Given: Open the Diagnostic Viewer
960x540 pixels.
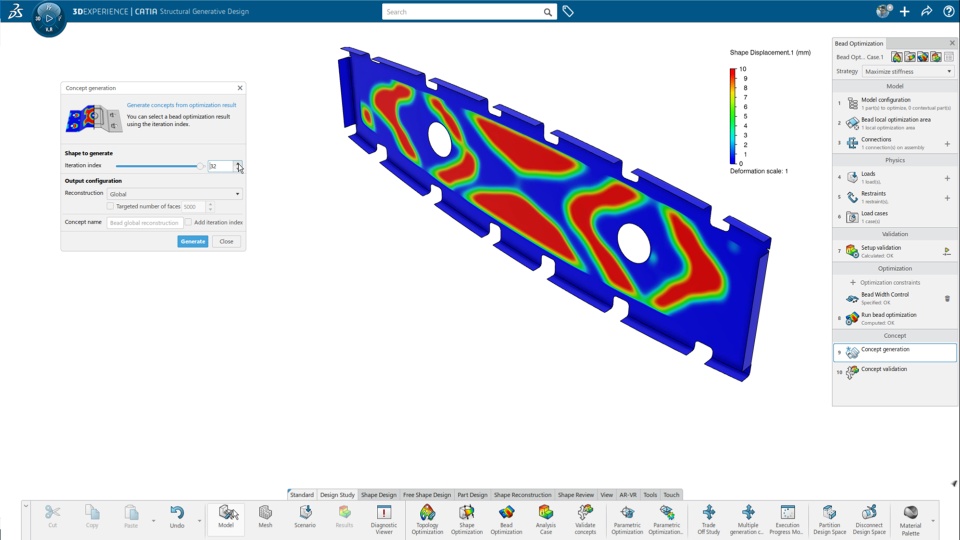Looking at the screenshot, I should pos(384,519).
